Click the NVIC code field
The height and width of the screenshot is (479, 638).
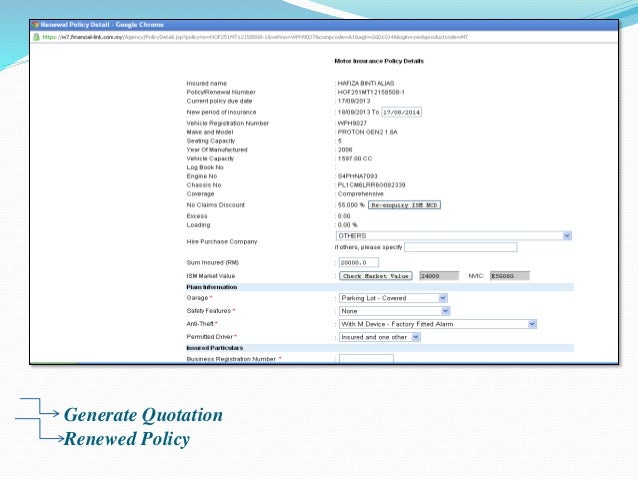click(509, 276)
